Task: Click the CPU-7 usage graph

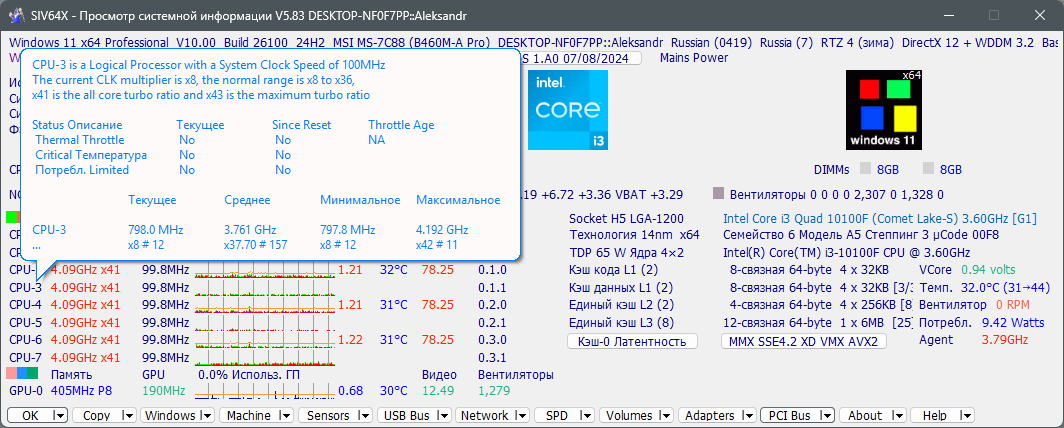Action: (x=265, y=357)
